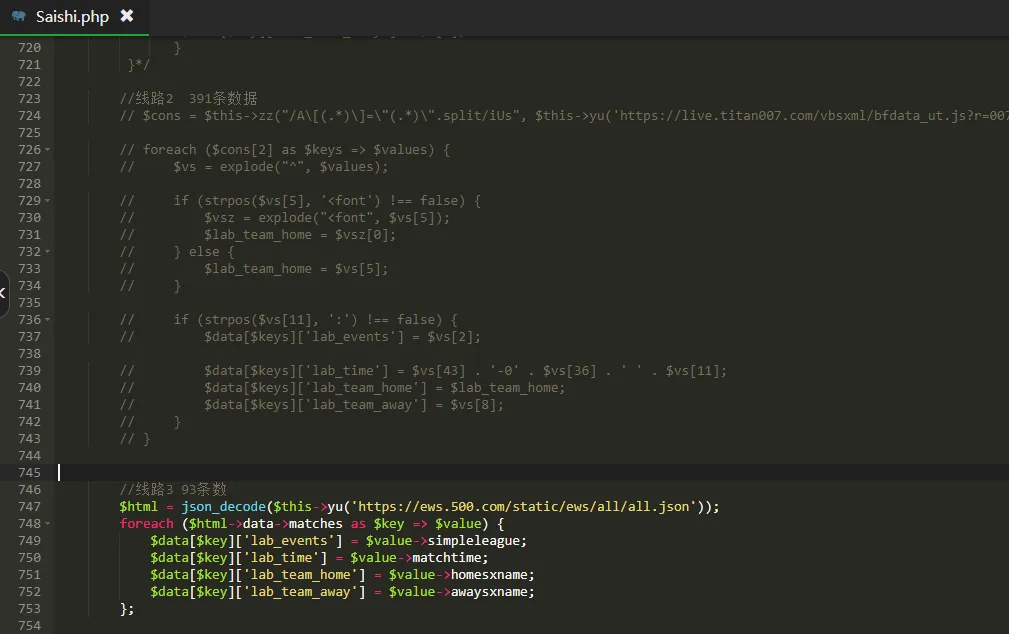Fold the if block at line 736

tap(47, 320)
